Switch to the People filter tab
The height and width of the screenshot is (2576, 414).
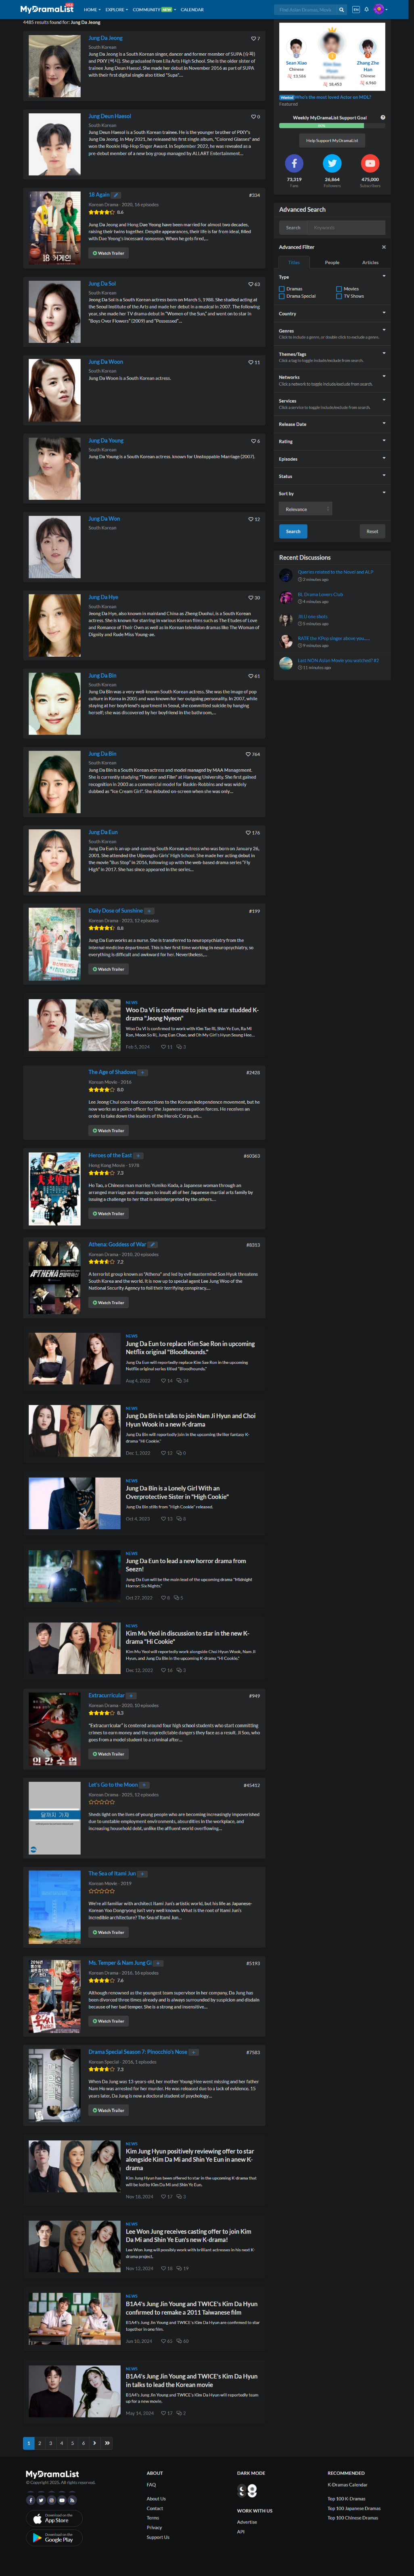(332, 262)
